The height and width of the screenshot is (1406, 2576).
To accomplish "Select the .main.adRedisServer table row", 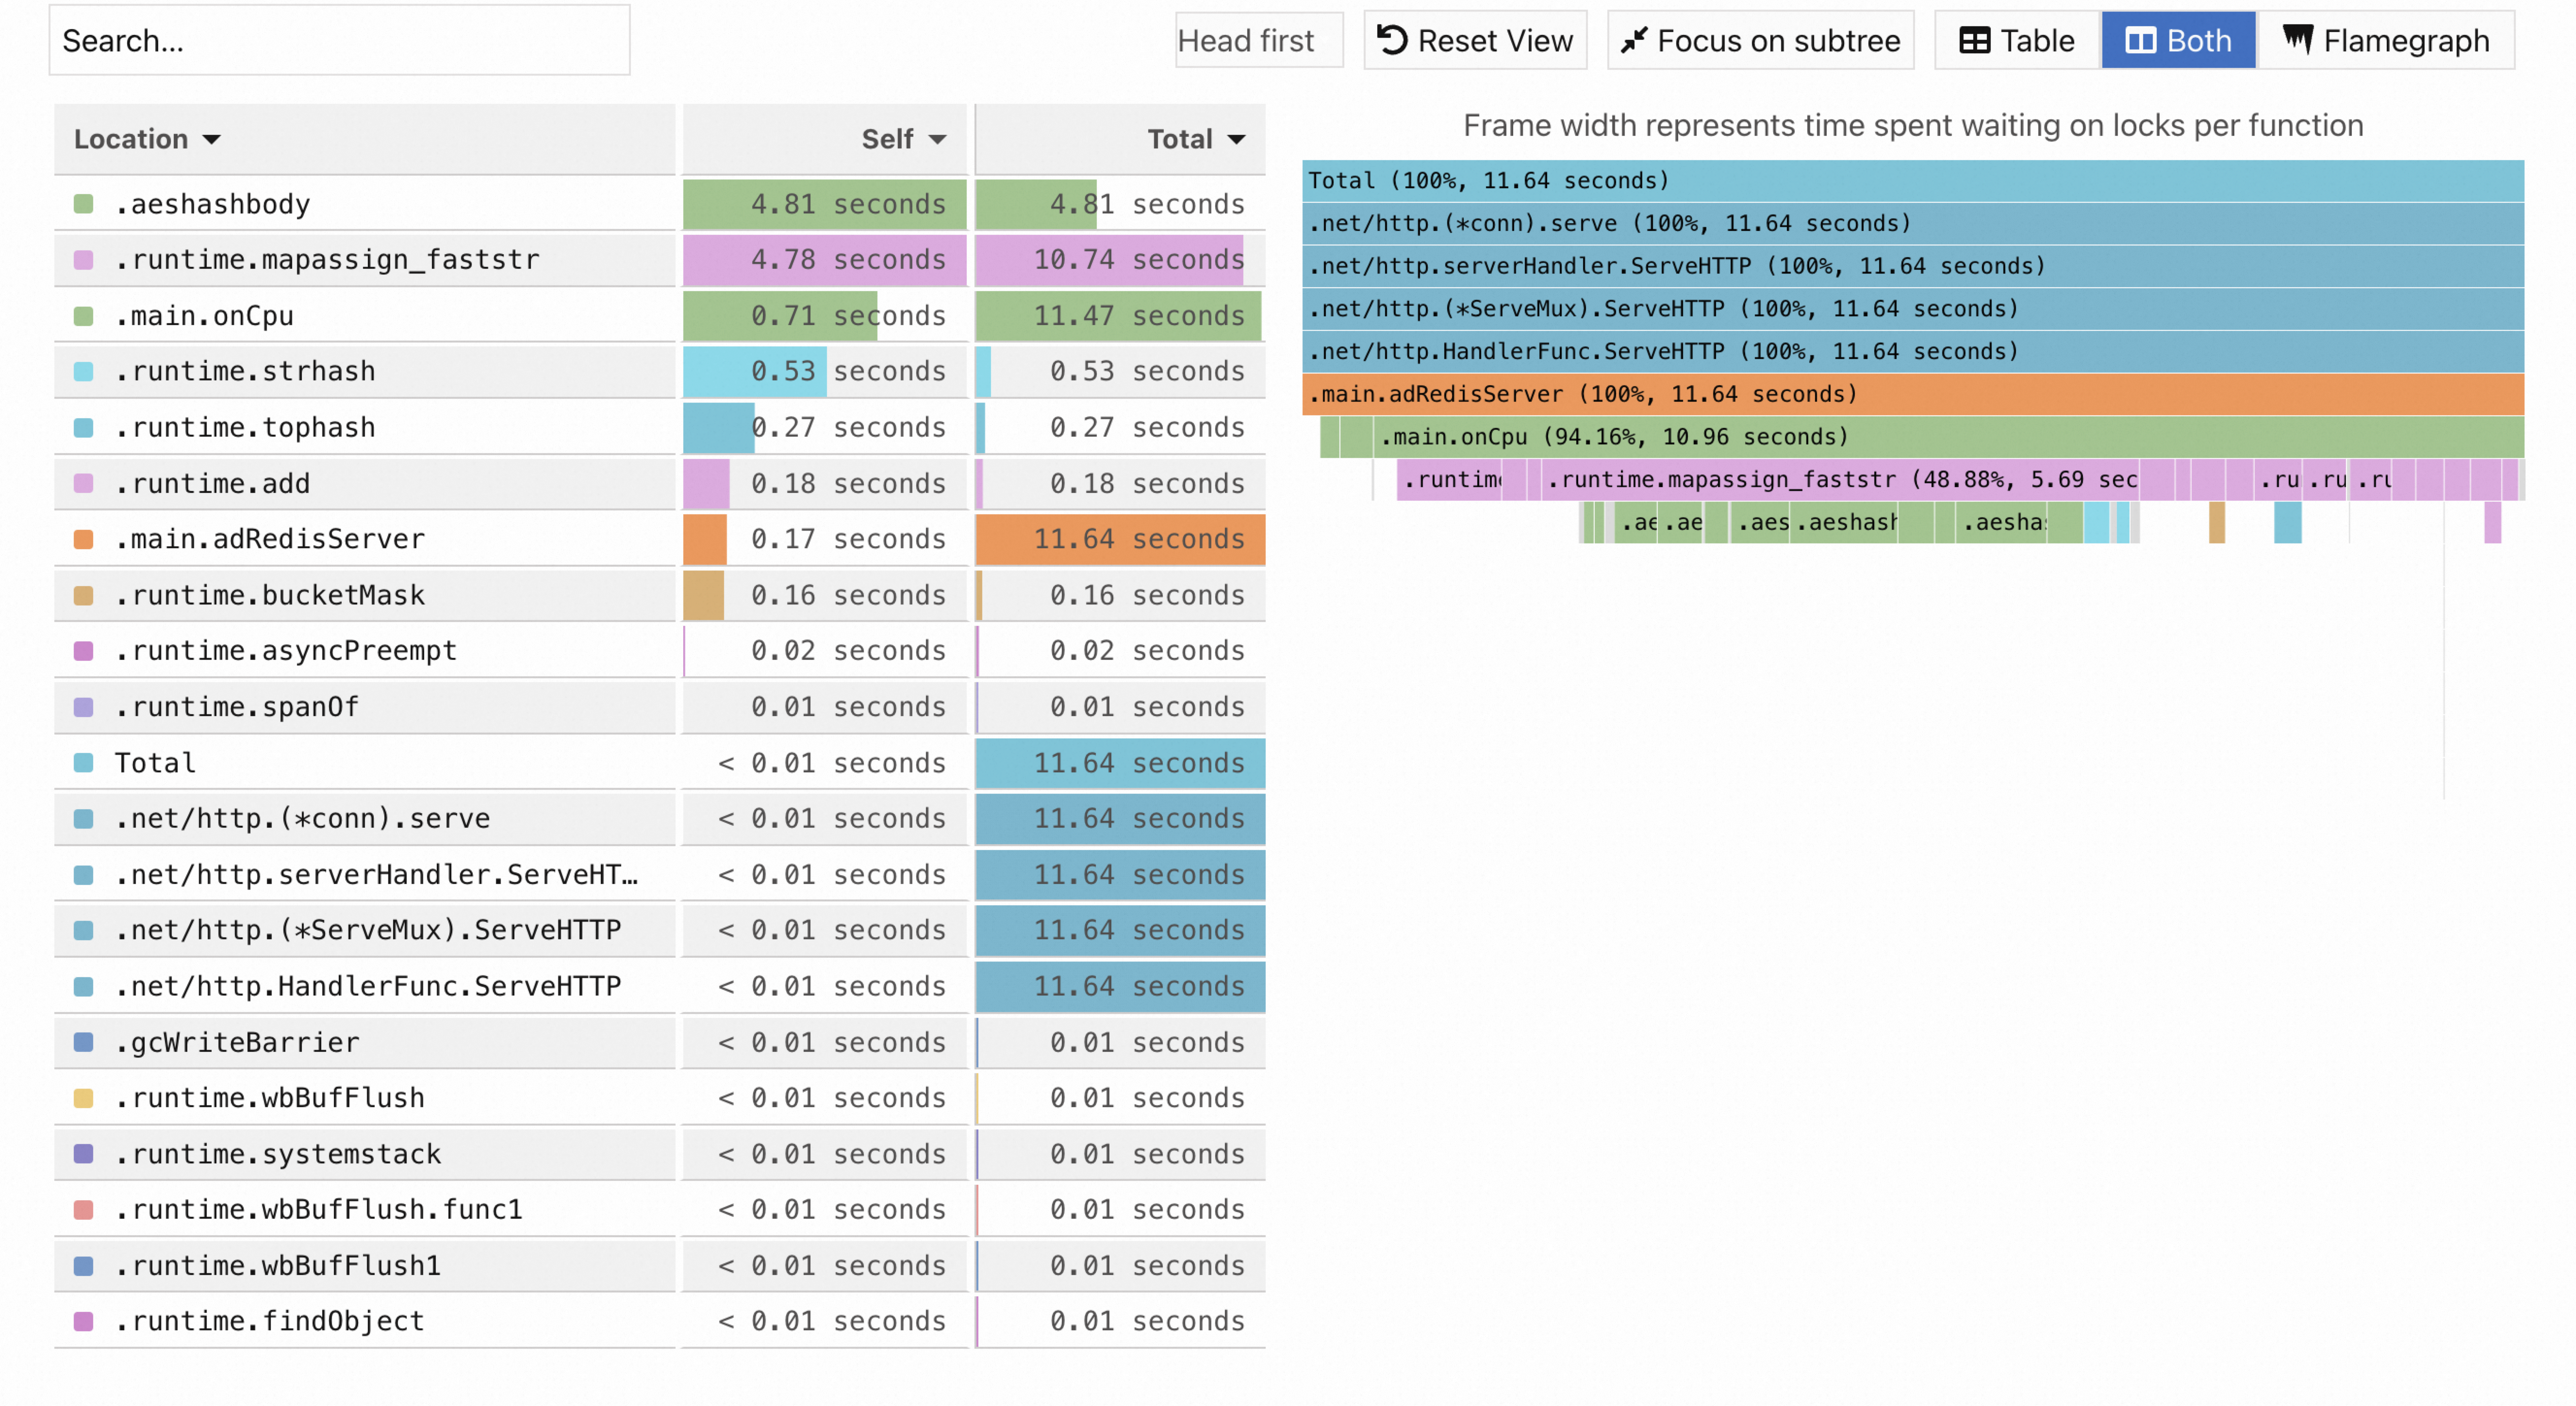I will [660, 539].
